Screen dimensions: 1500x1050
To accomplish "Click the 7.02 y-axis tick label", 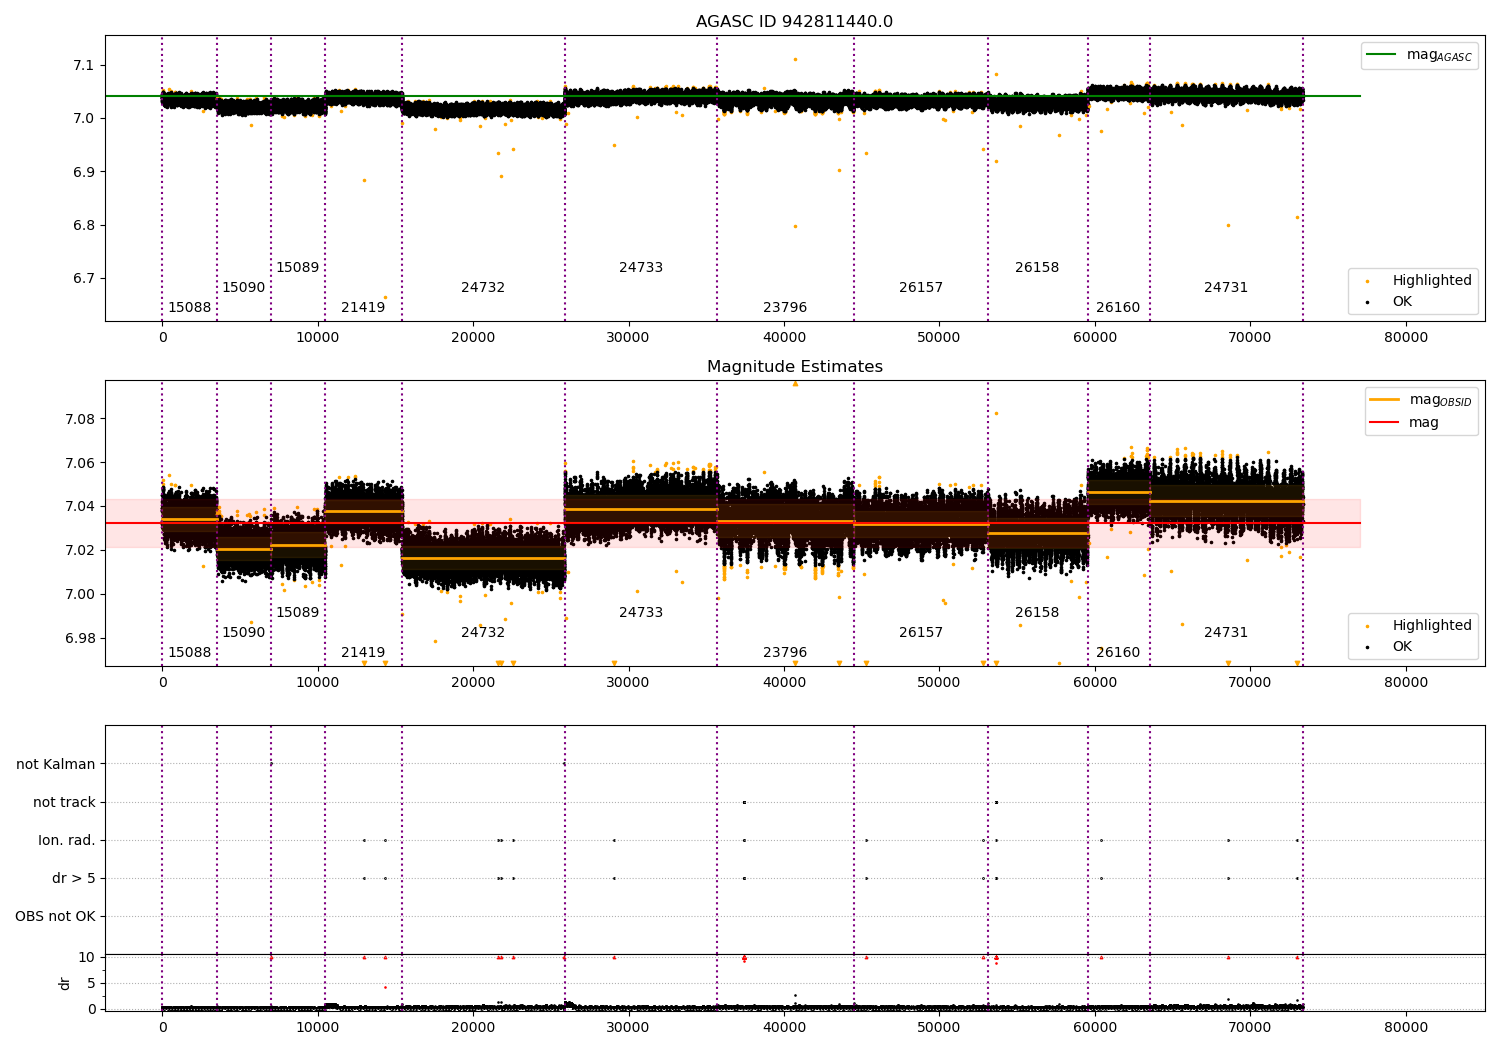I will [80, 550].
